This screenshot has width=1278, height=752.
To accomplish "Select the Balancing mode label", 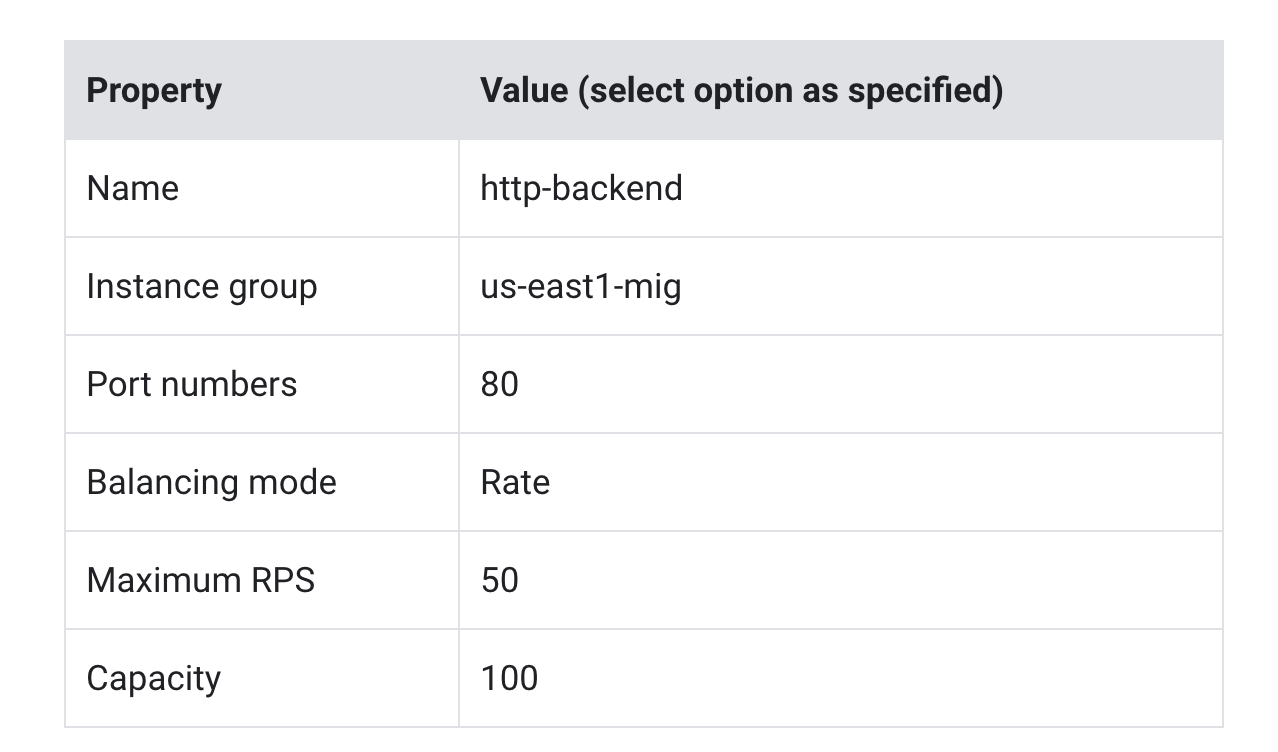I will [211, 482].
